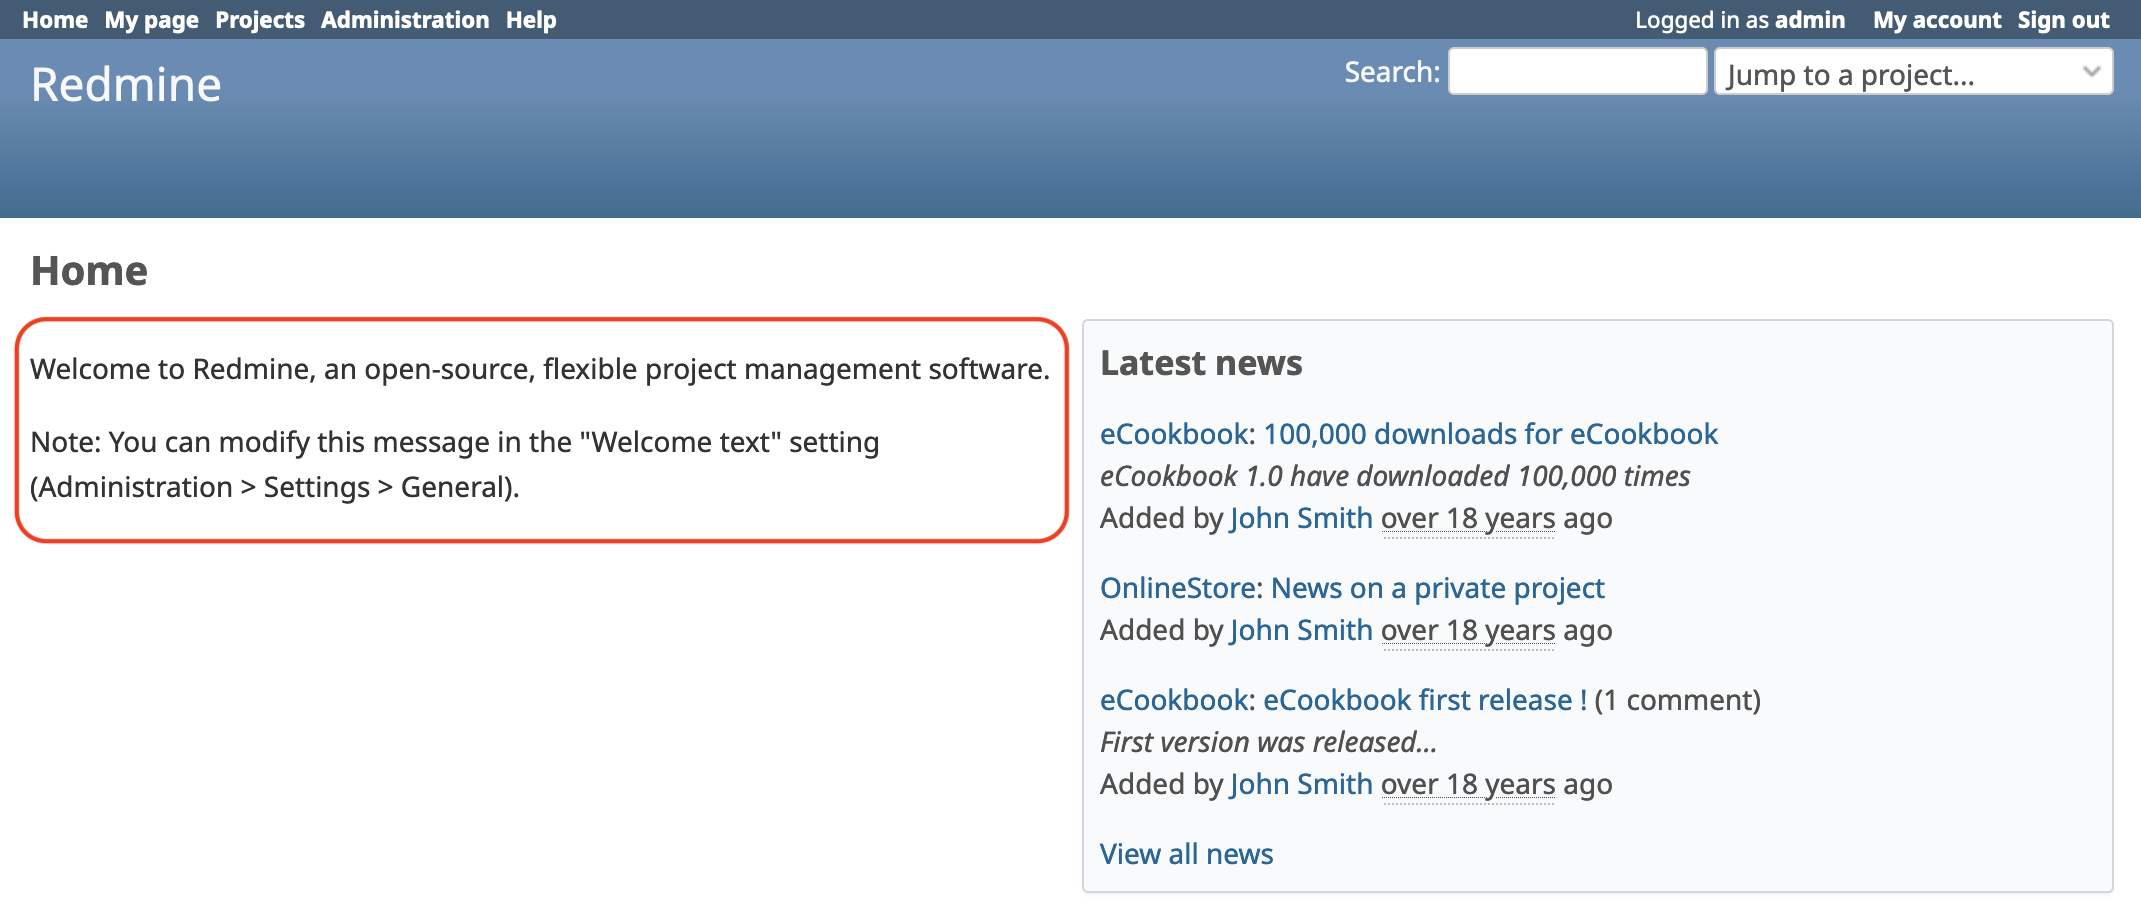Open the Administration menu
This screenshot has width=2141, height=922.
404,19
